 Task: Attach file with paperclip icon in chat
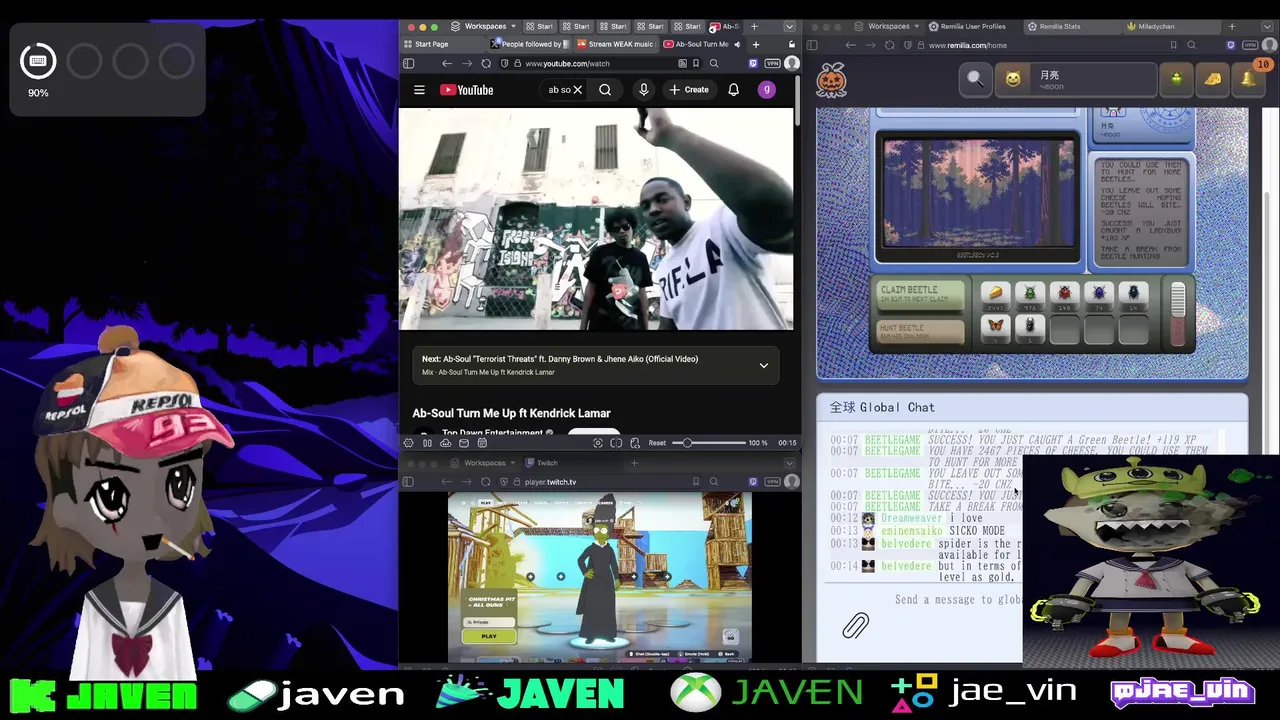click(856, 626)
